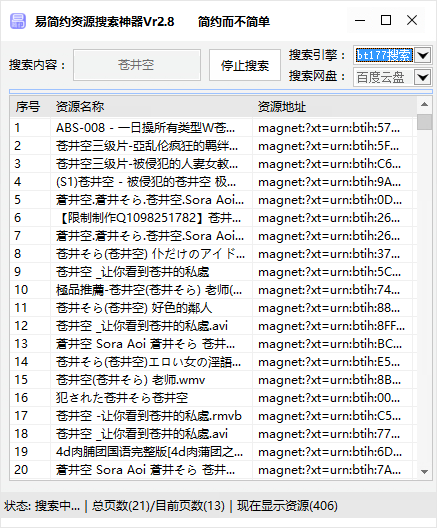Click the bt177搜索 combo box text

click(x=384, y=55)
